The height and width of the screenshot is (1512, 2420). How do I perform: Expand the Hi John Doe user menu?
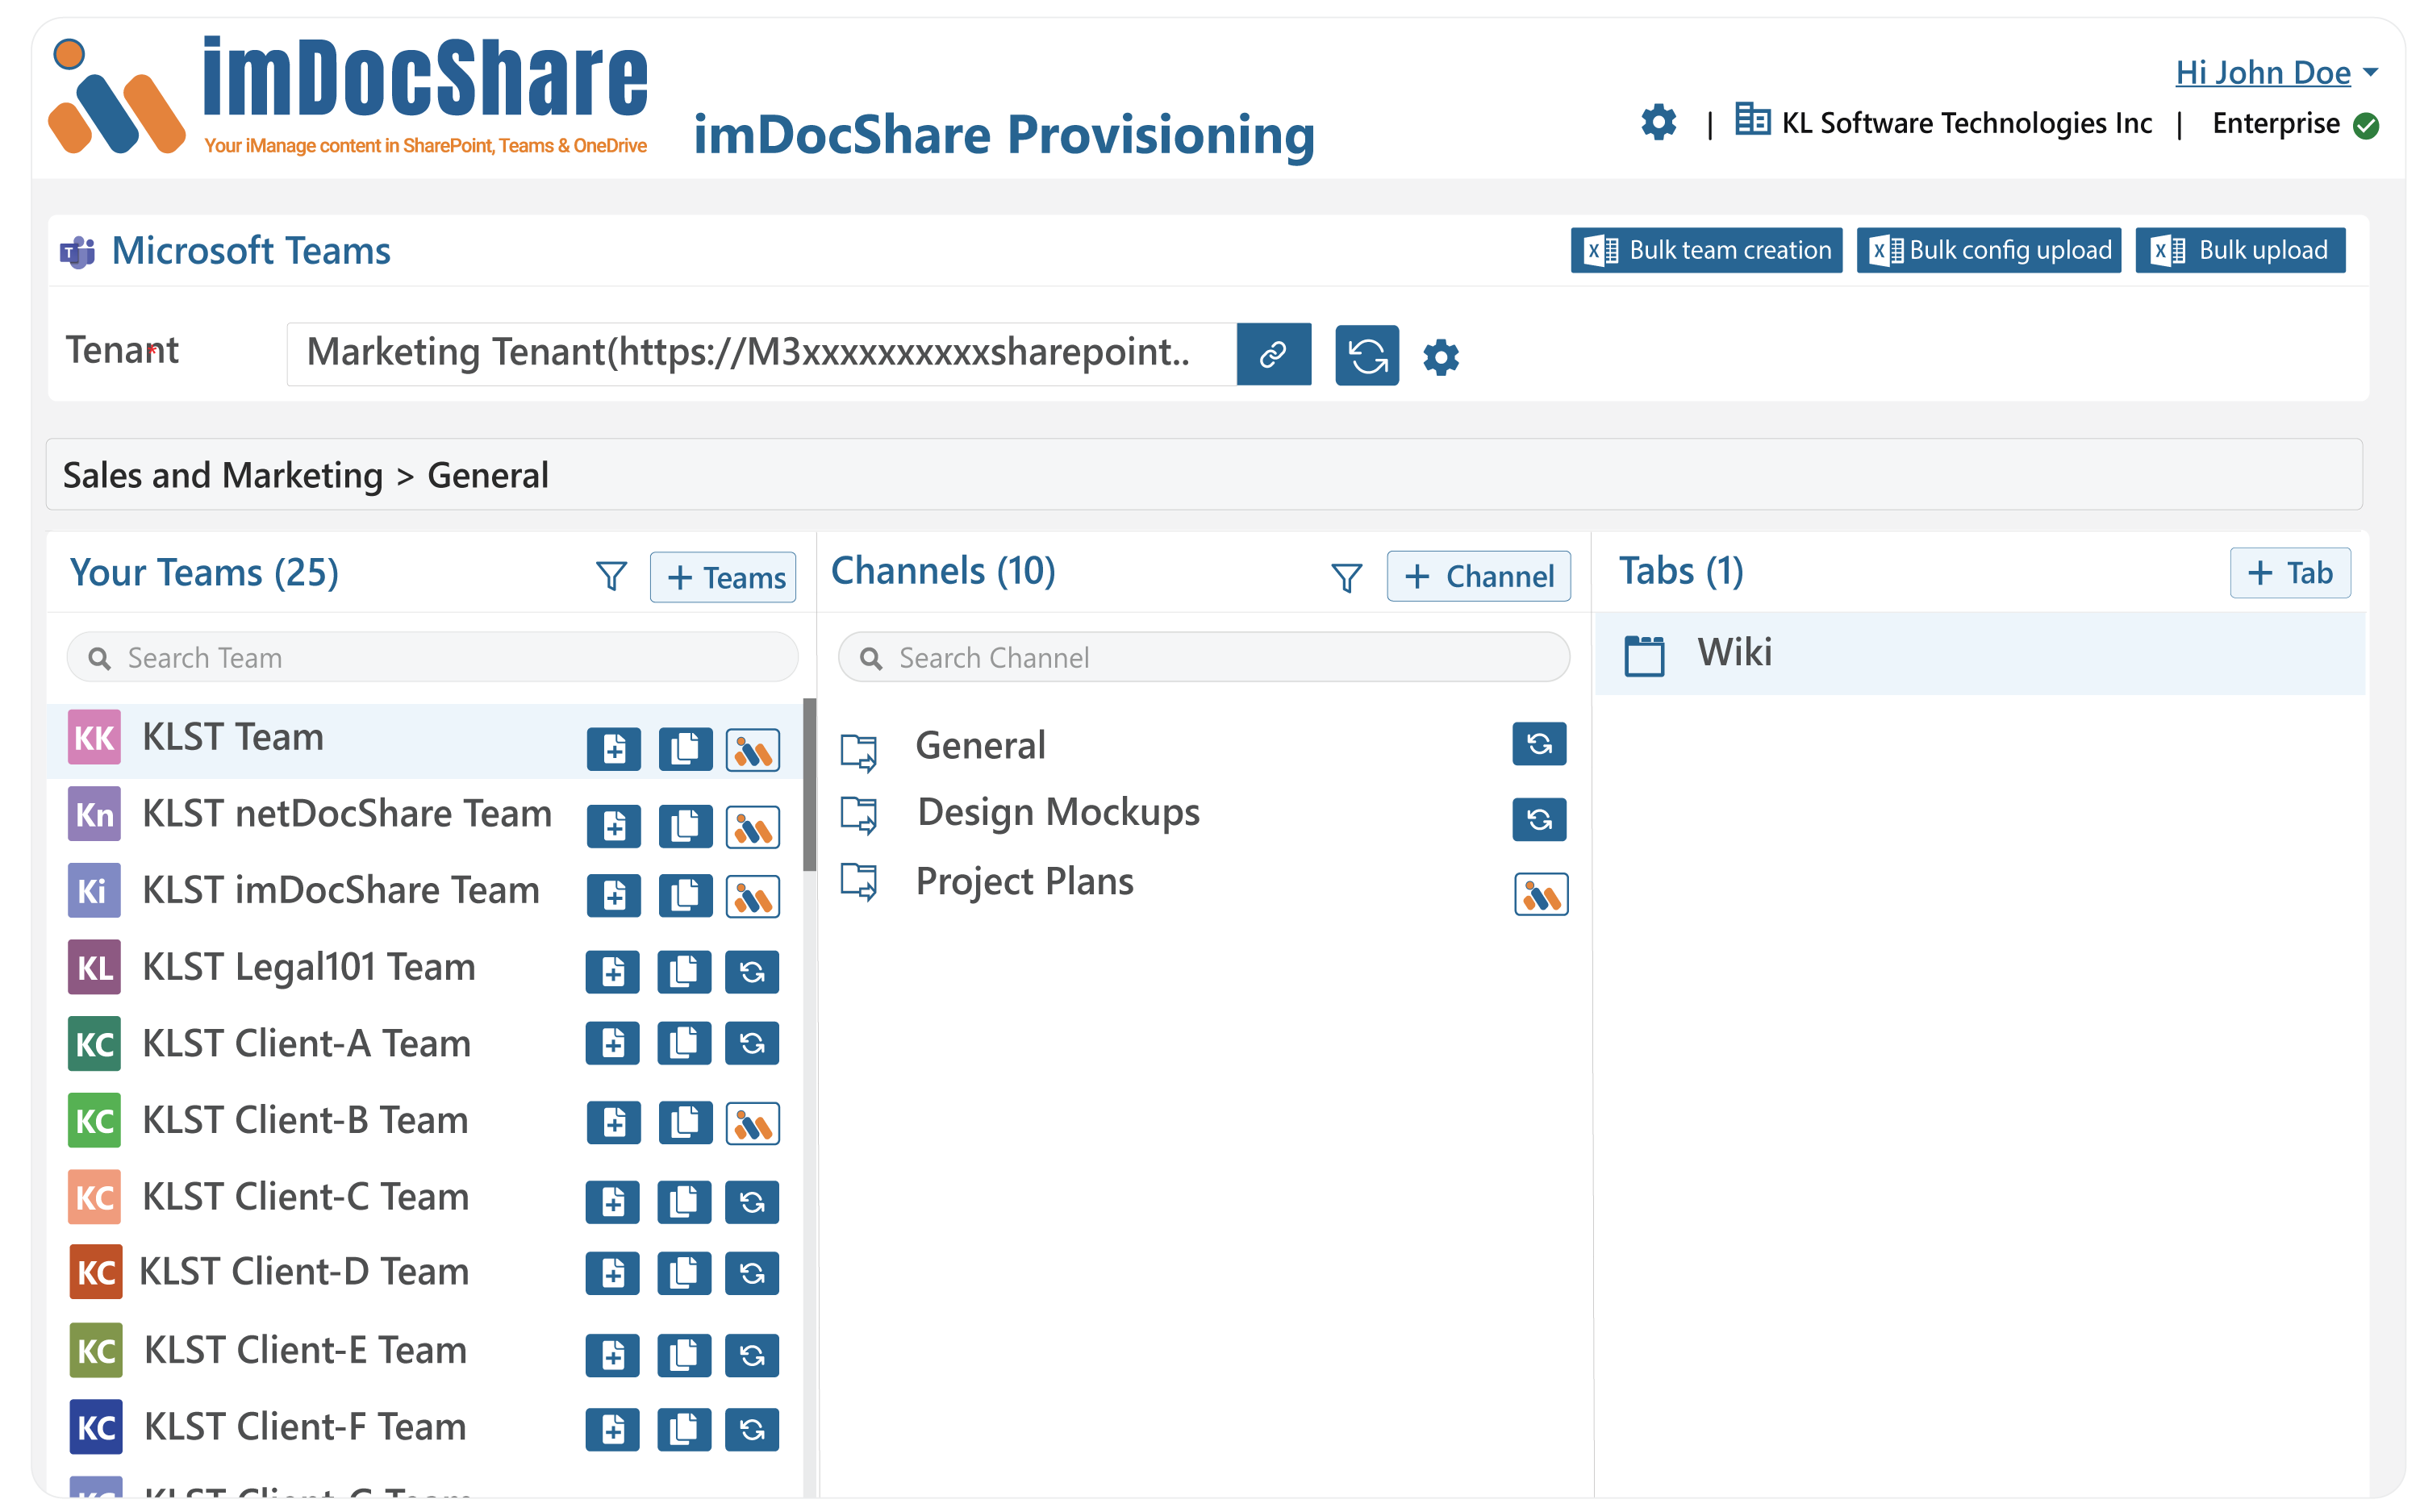click(2276, 73)
